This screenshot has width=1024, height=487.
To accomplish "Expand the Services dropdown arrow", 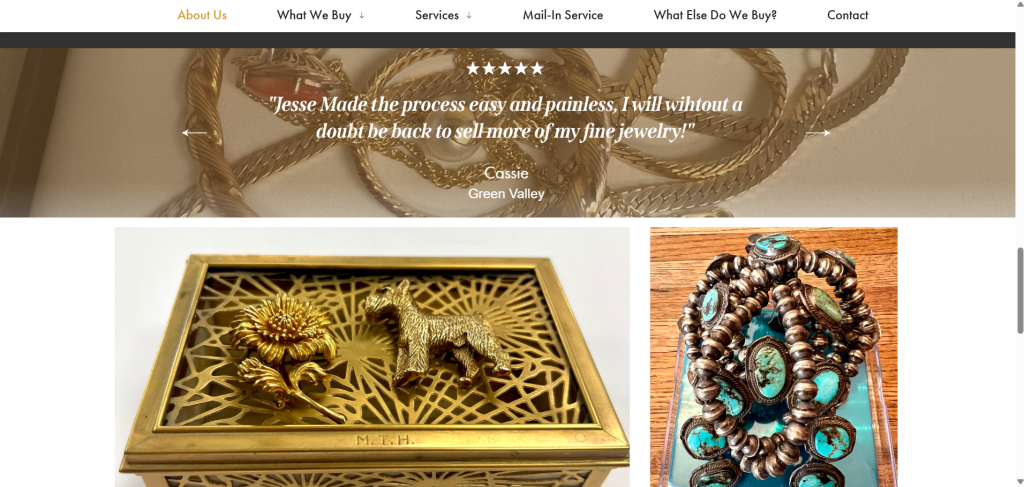I will click(x=469, y=16).
